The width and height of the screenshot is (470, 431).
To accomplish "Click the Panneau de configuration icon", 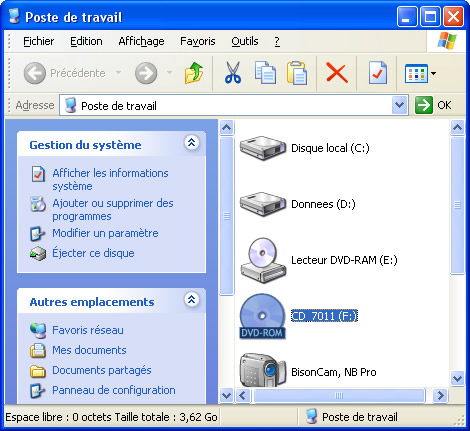I will pyautogui.click(x=37, y=391).
